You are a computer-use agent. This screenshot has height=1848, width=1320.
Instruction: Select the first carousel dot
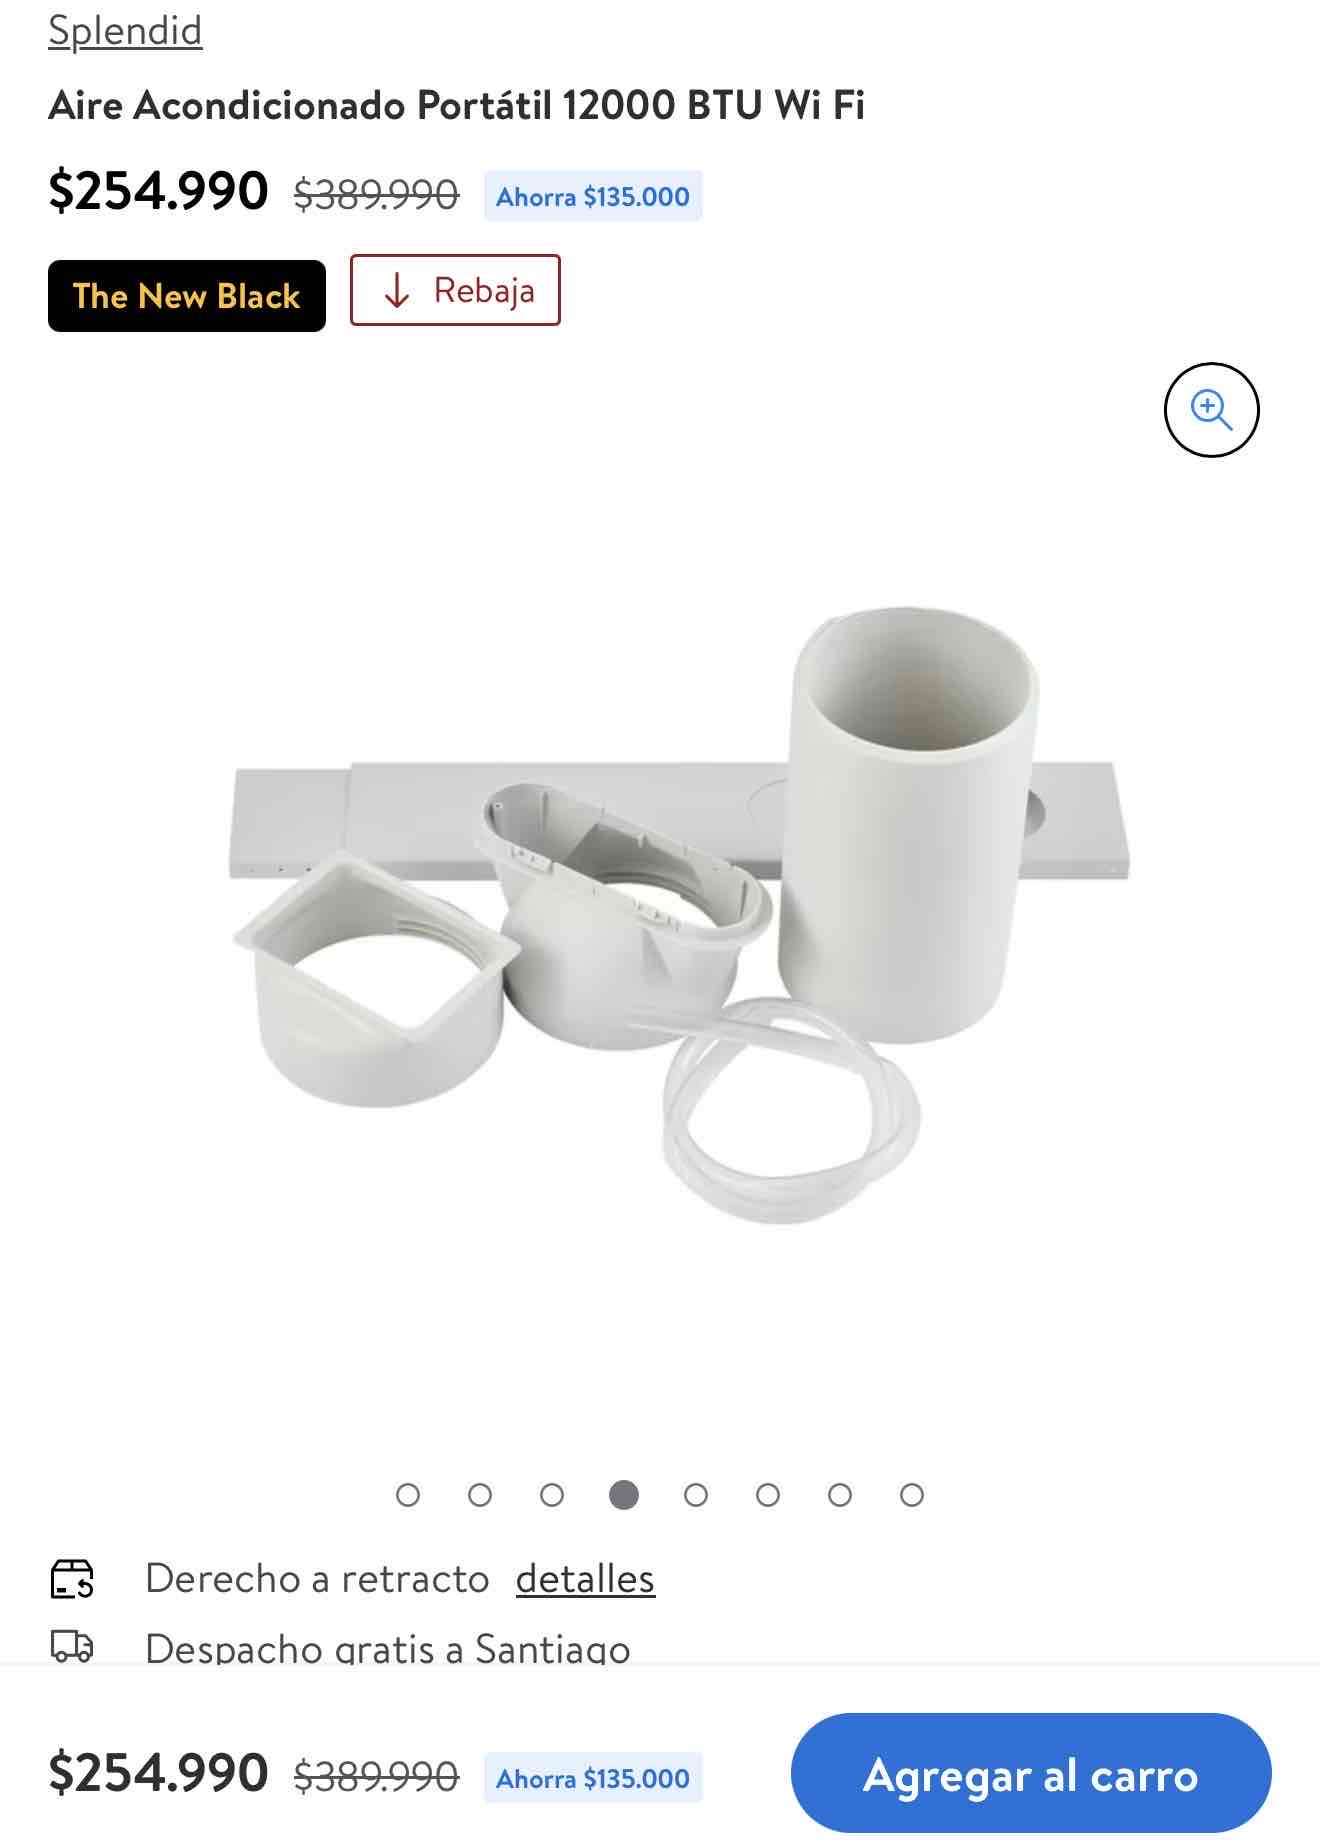(x=408, y=1495)
